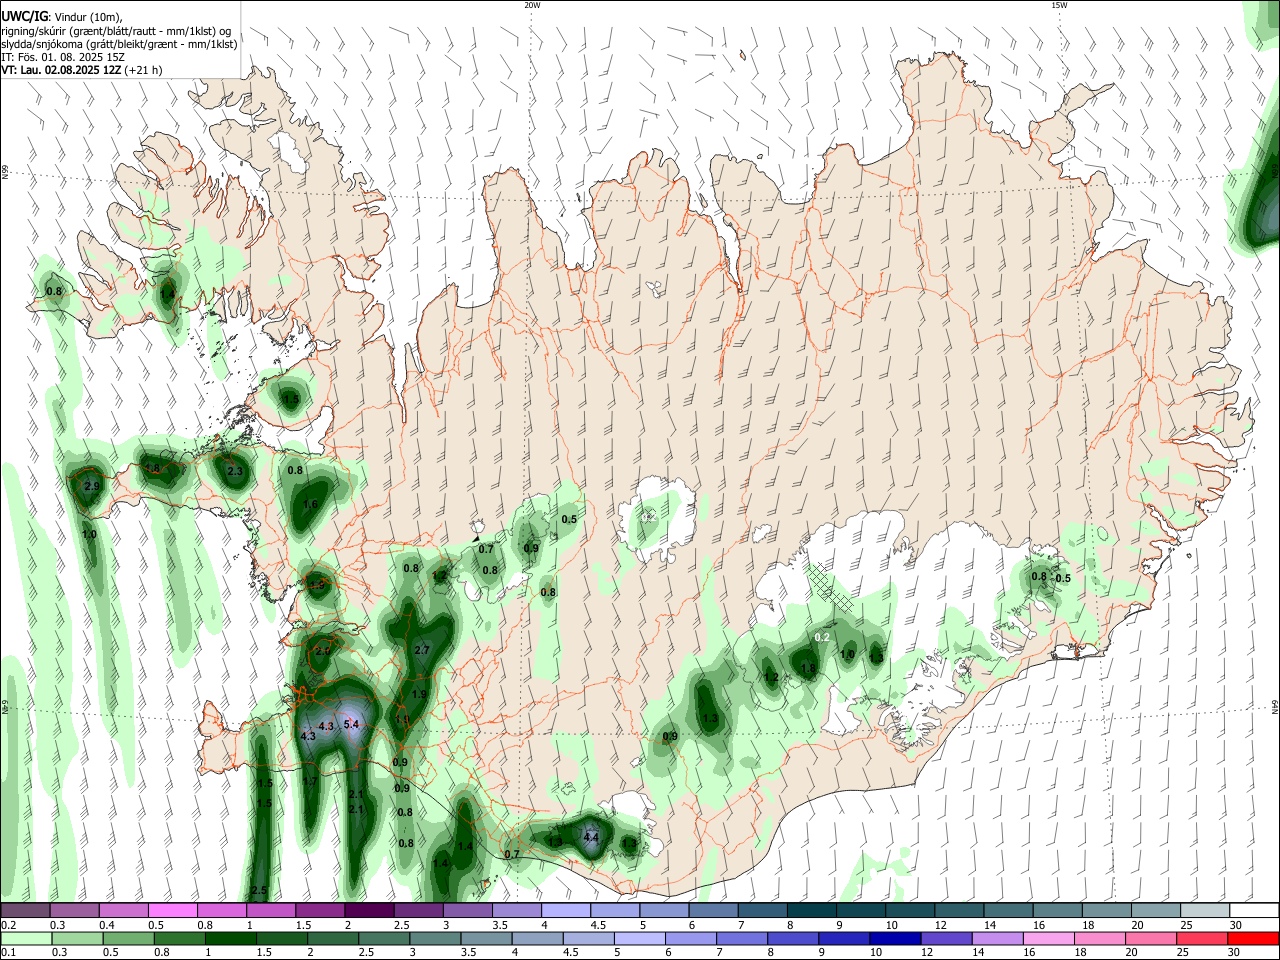Pick upper legend swatch between 12 and 14

[959, 910]
